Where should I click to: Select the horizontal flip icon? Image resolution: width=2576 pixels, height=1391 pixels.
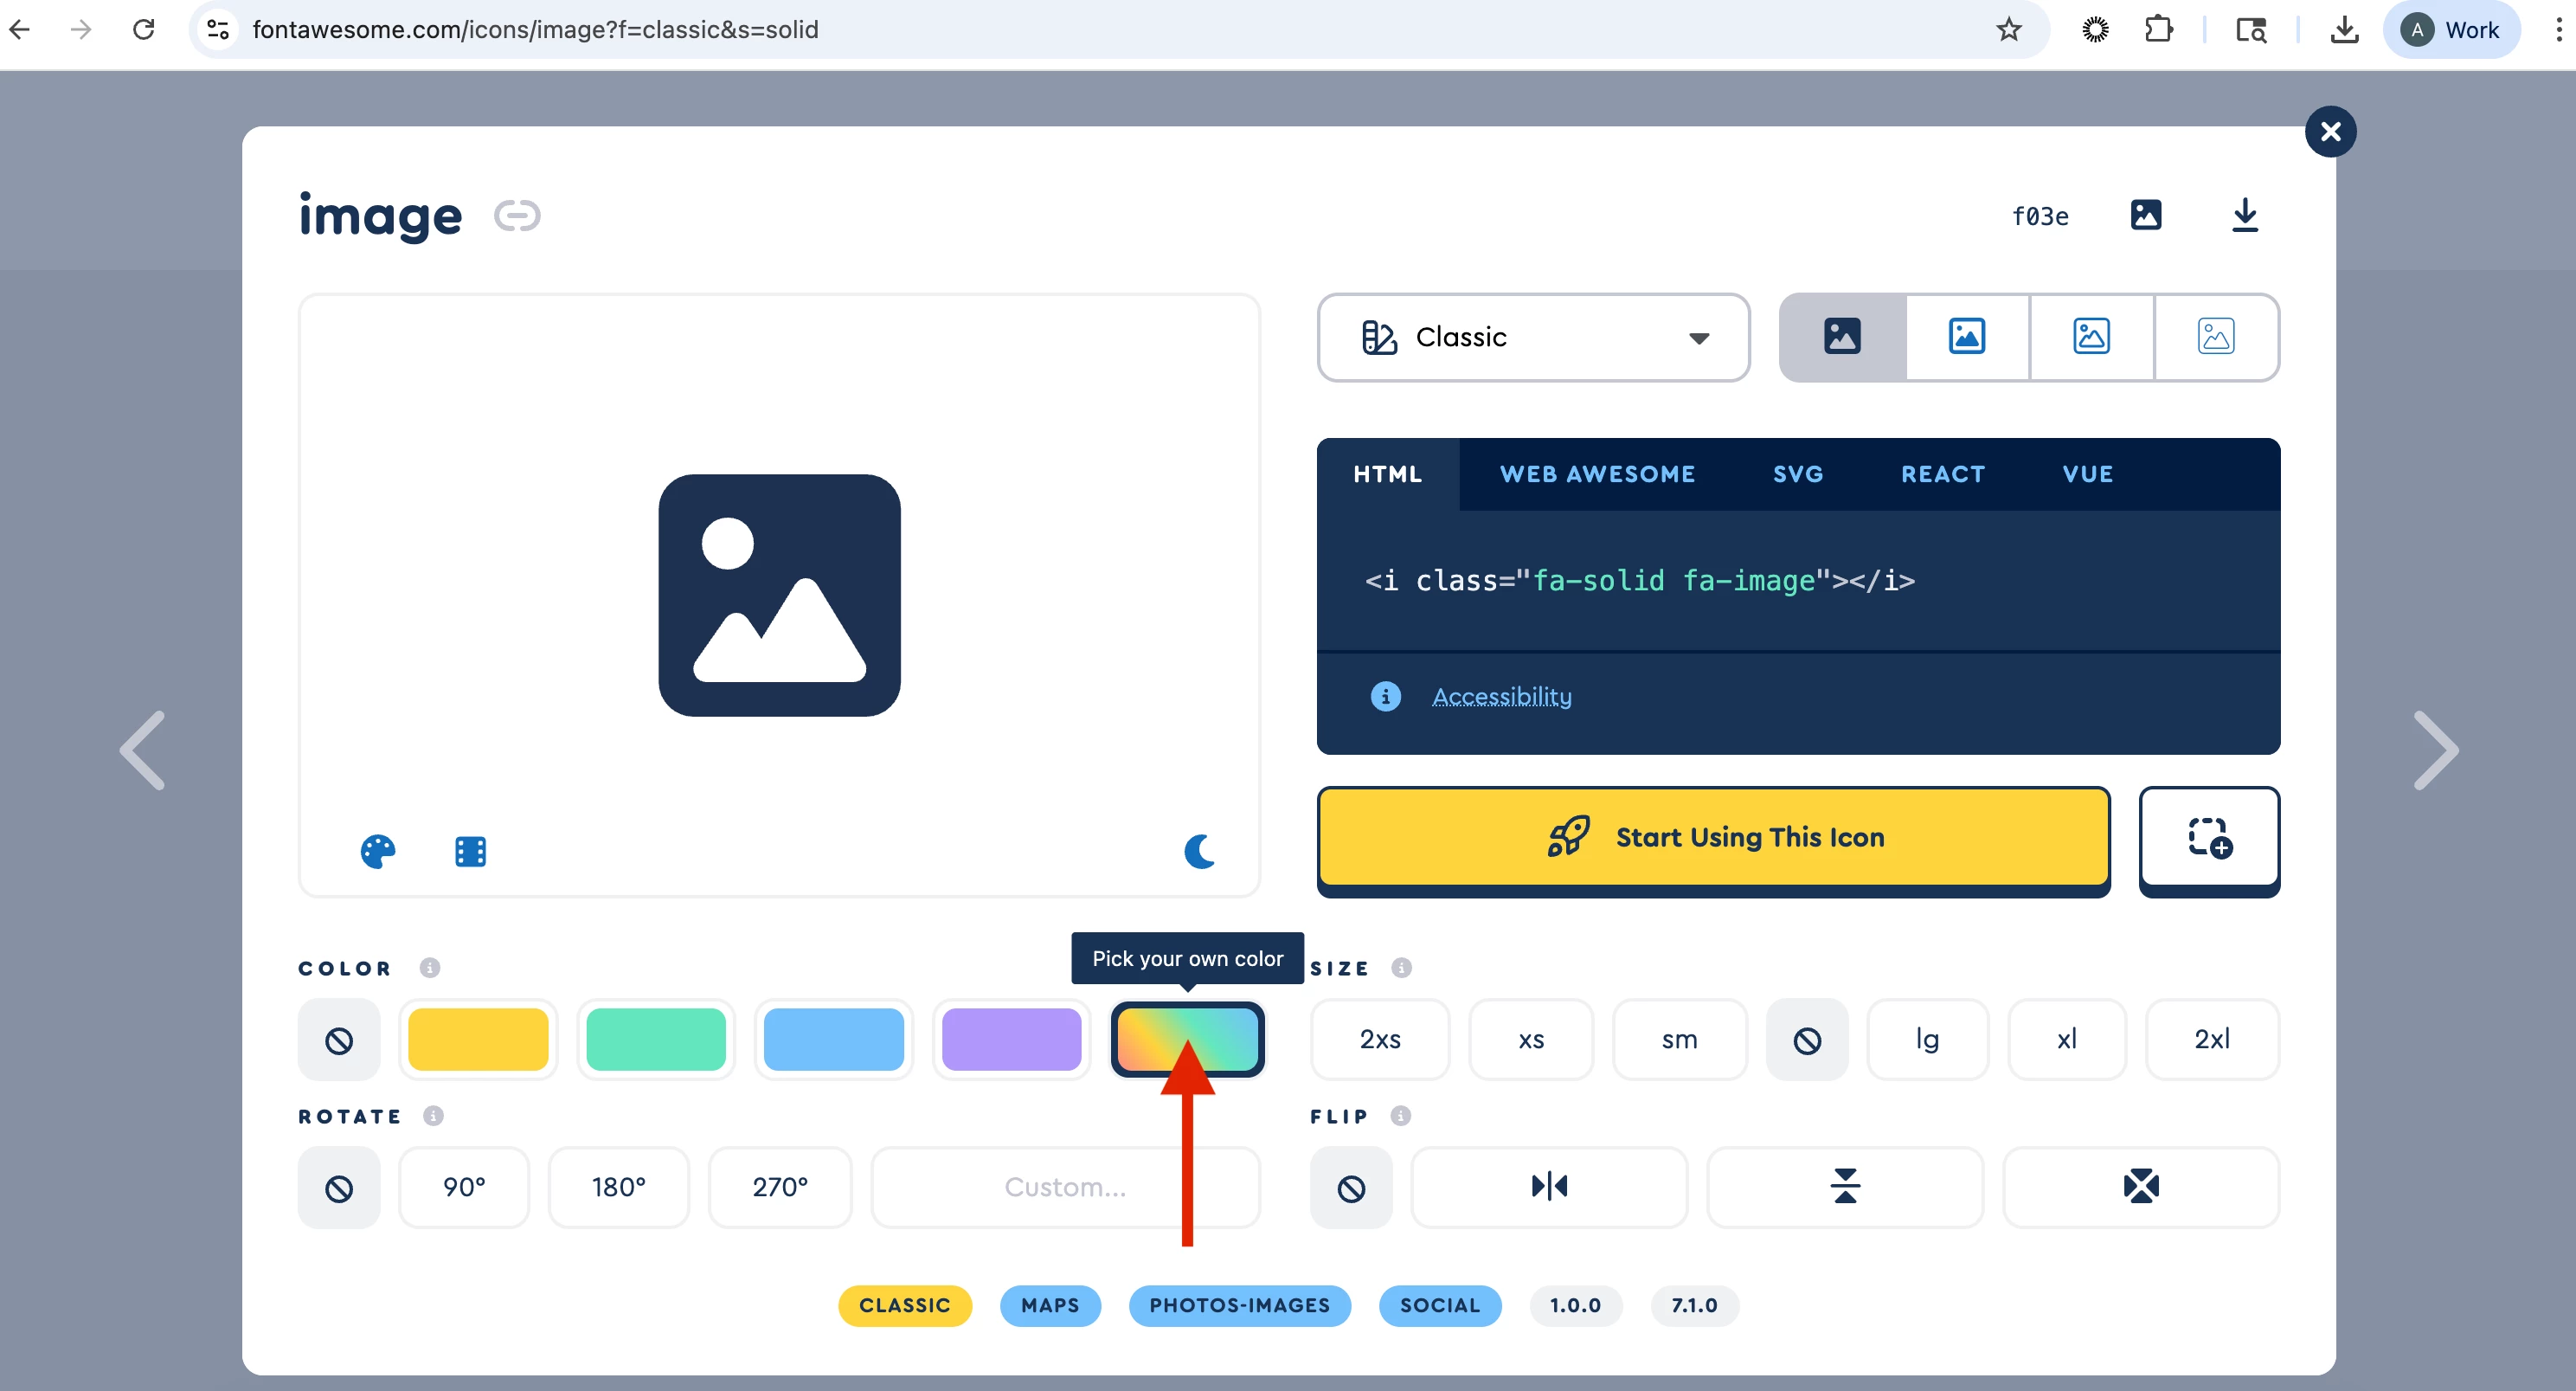tap(1548, 1186)
